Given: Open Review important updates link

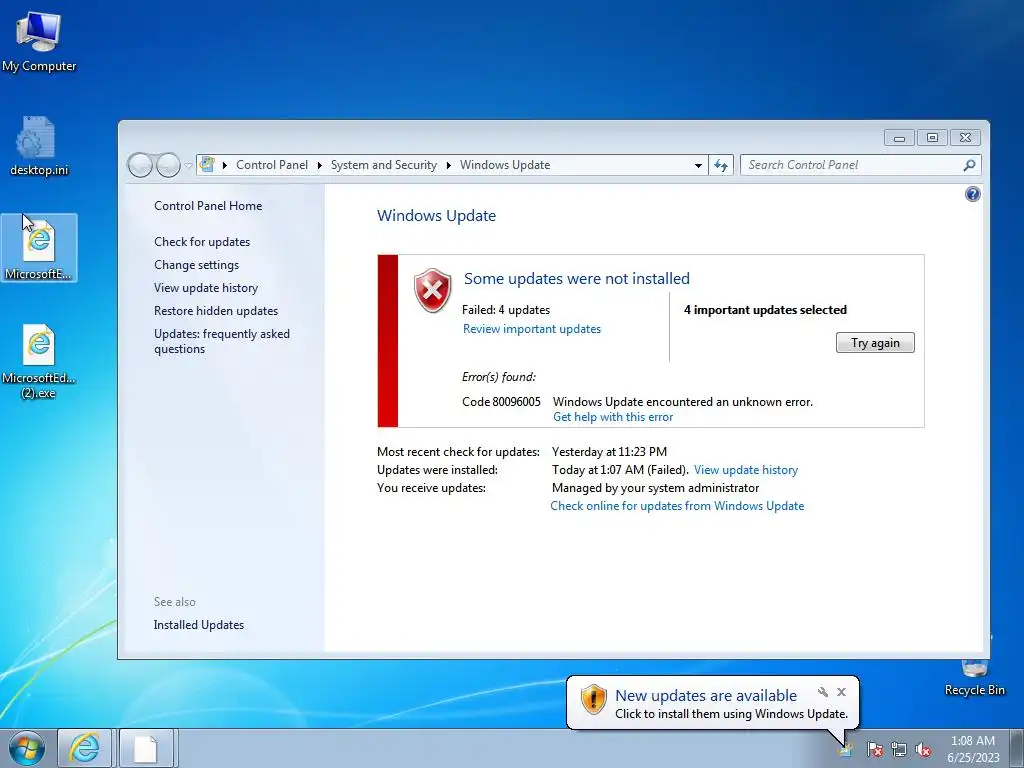Looking at the screenshot, I should pyautogui.click(x=532, y=329).
